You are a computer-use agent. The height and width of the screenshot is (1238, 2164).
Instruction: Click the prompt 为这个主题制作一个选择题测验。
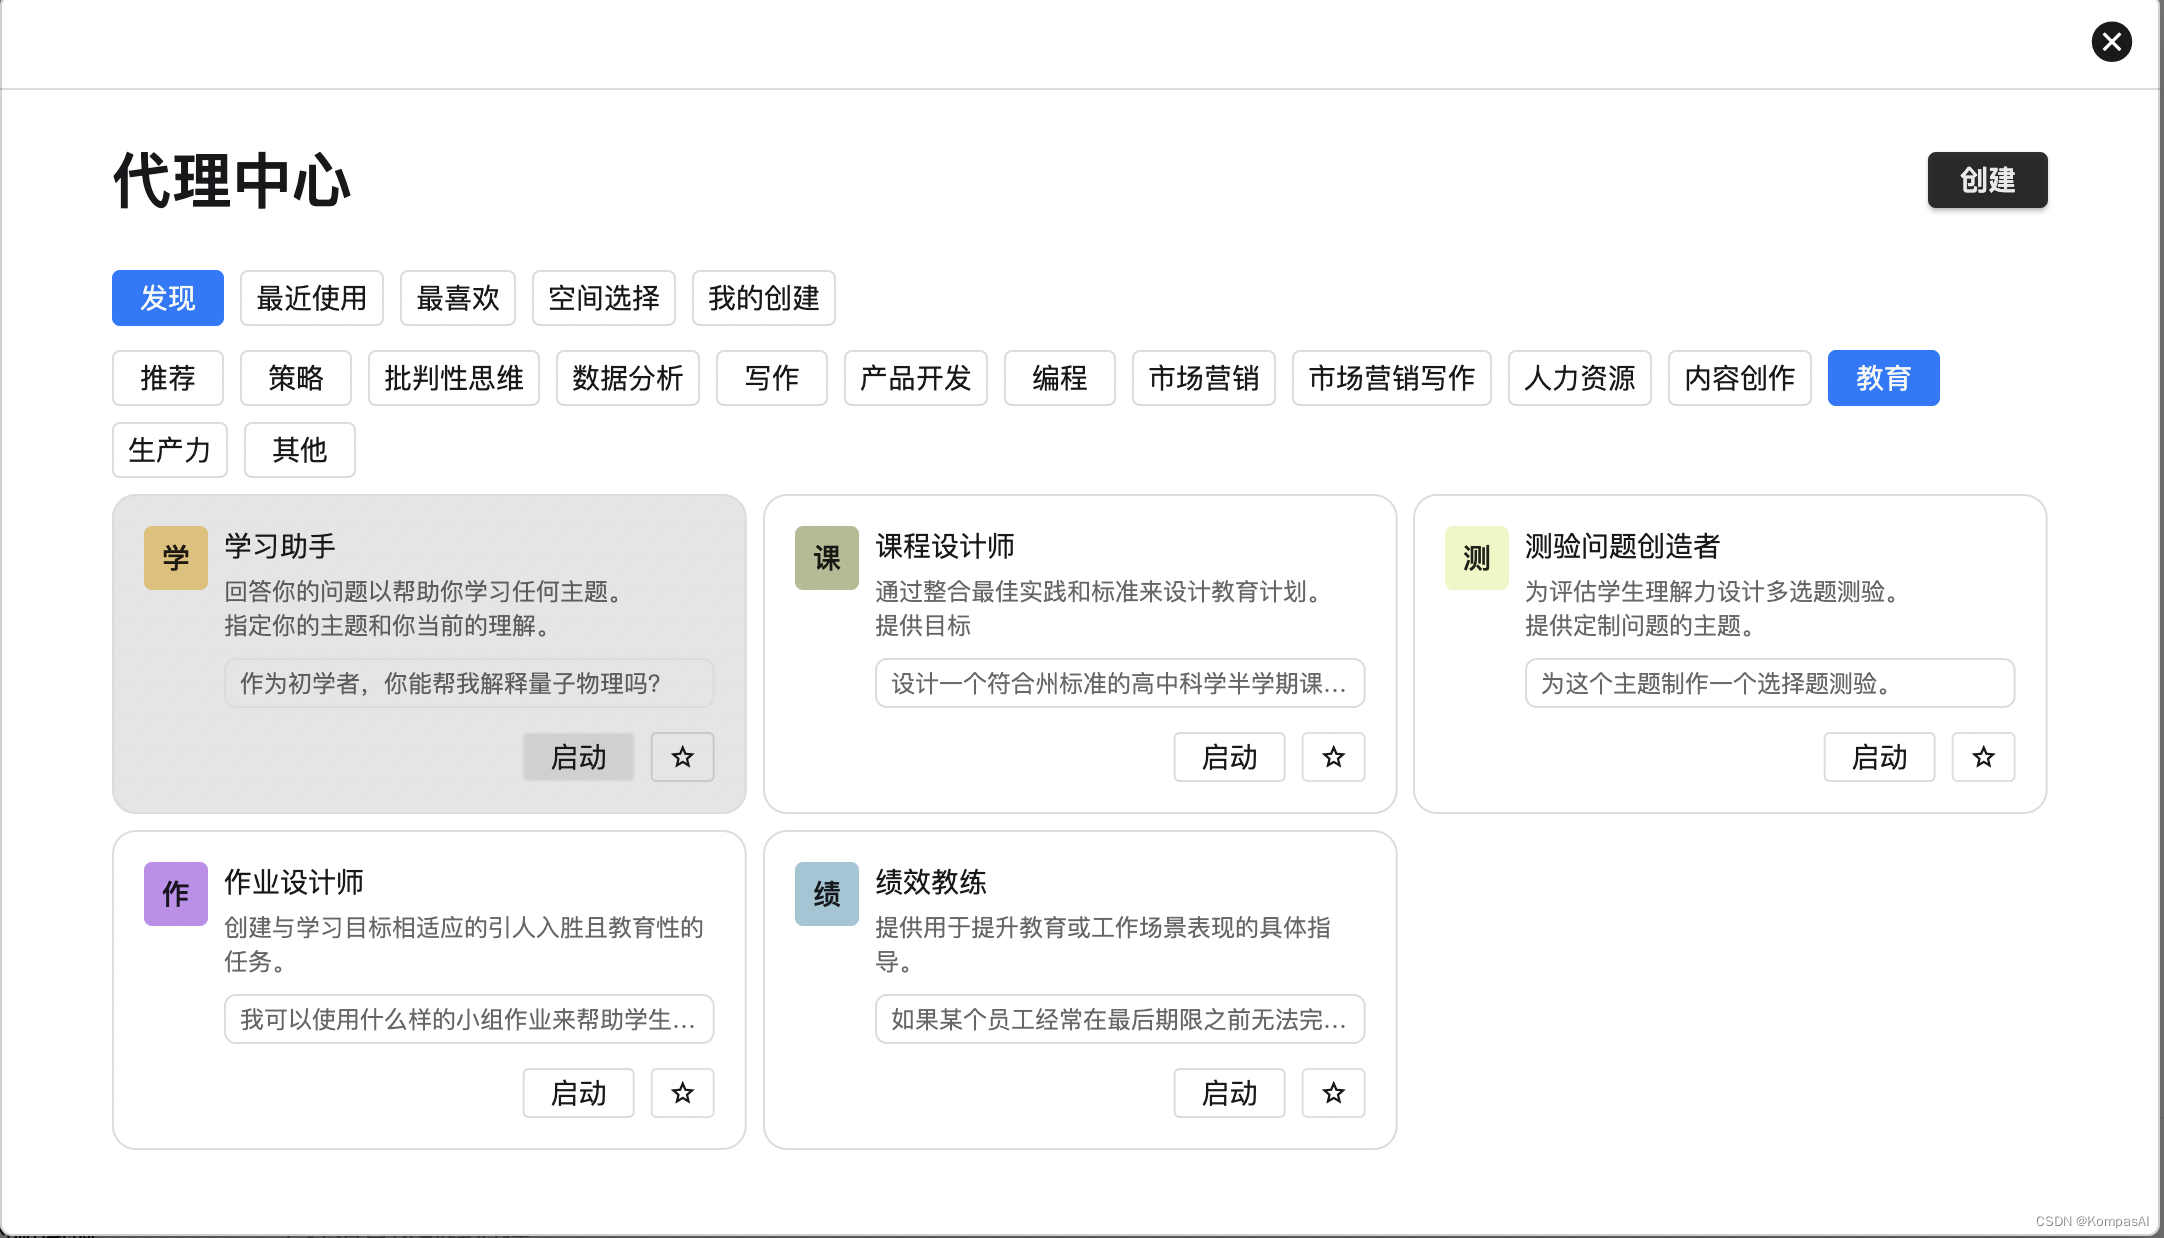click(x=1770, y=683)
